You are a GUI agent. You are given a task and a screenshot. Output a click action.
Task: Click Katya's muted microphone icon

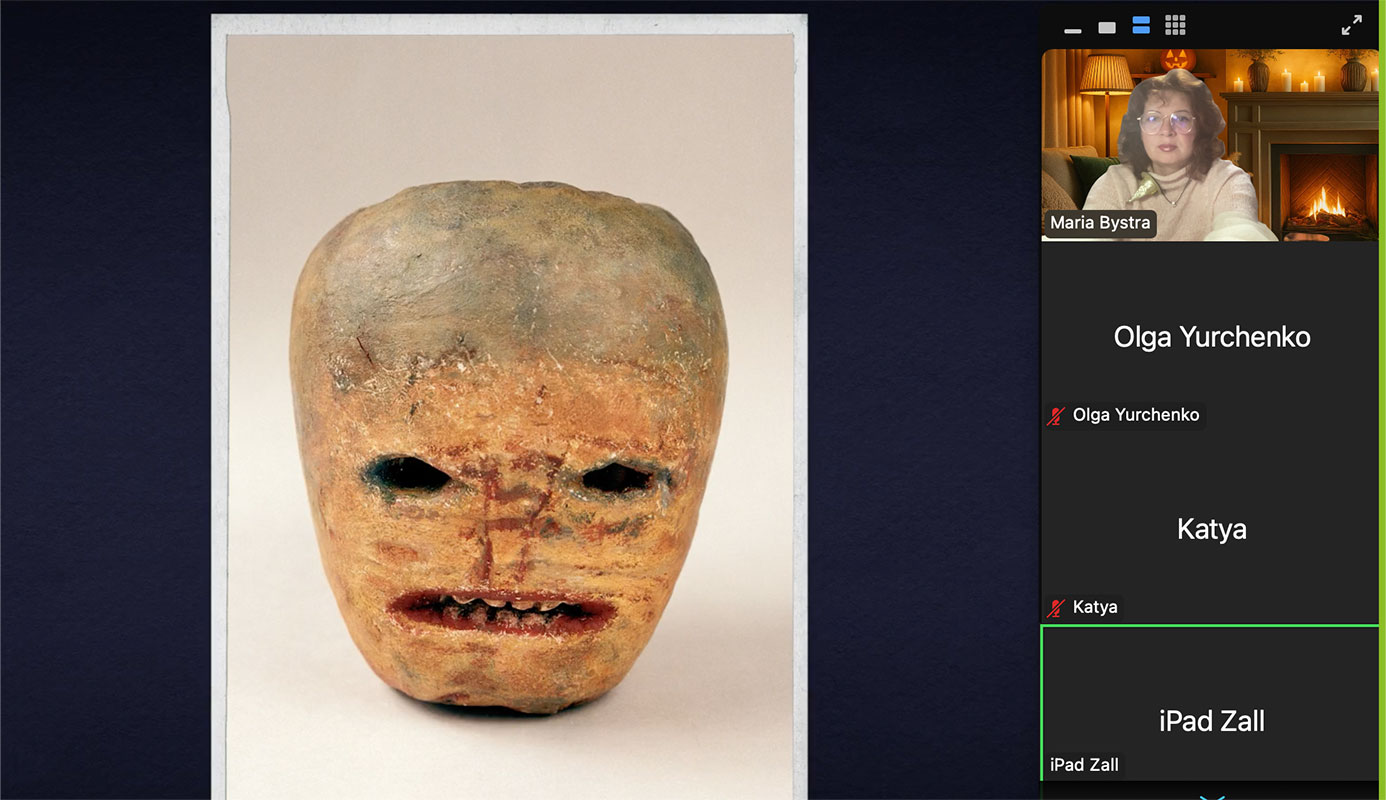(1056, 607)
